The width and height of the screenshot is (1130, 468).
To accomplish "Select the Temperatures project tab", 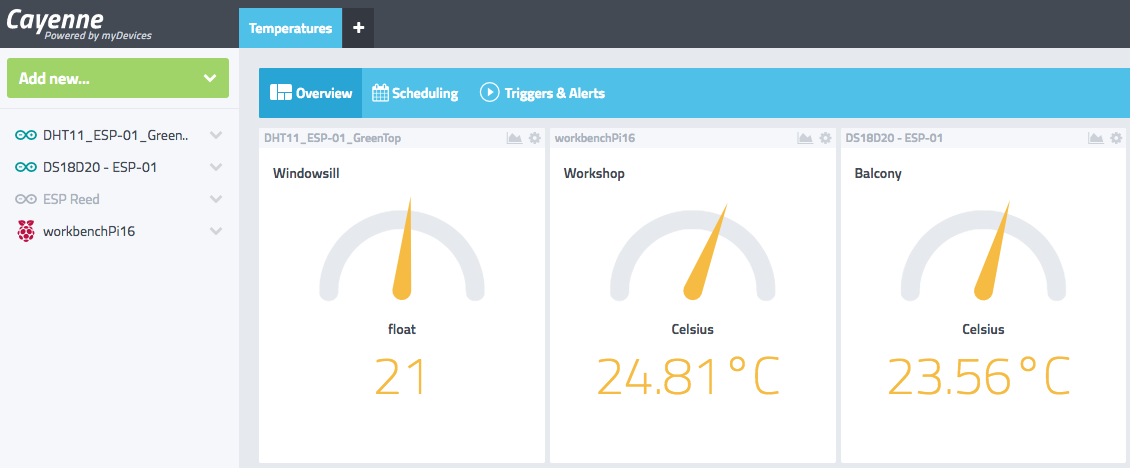I will click(x=290, y=28).
